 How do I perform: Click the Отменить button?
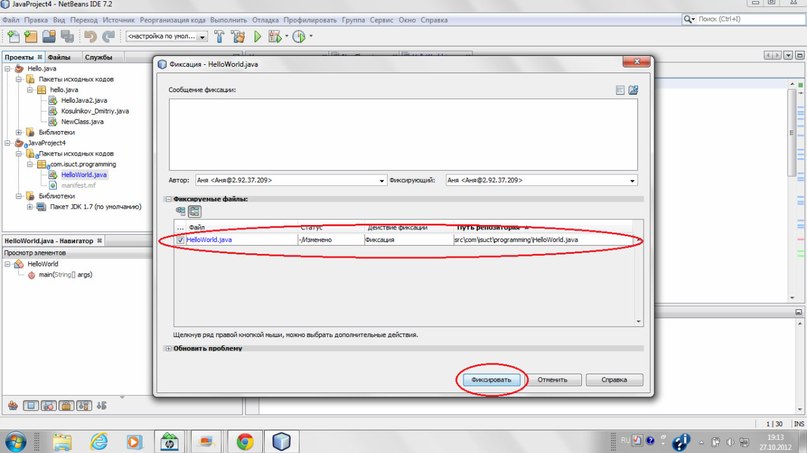click(x=552, y=380)
